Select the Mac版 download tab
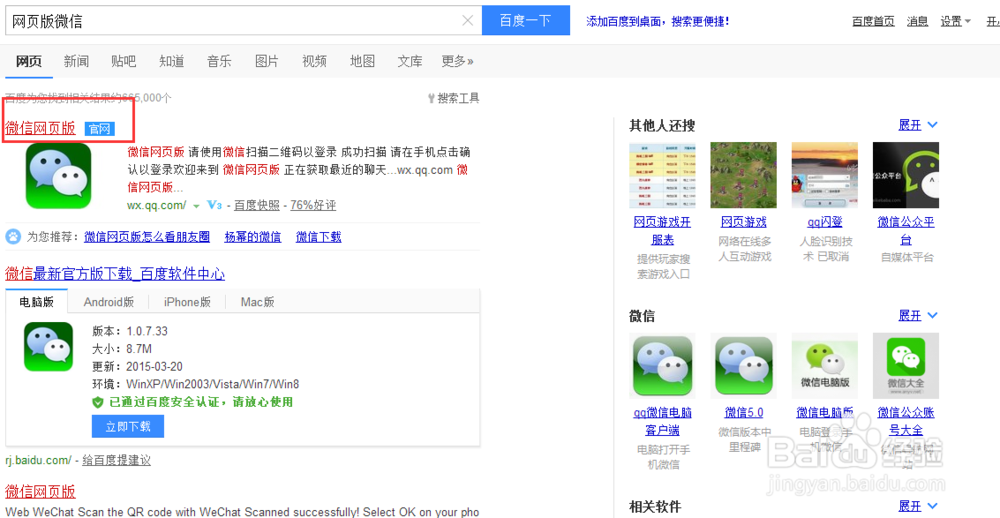The width and height of the screenshot is (1000, 518). [x=258, y=302]
